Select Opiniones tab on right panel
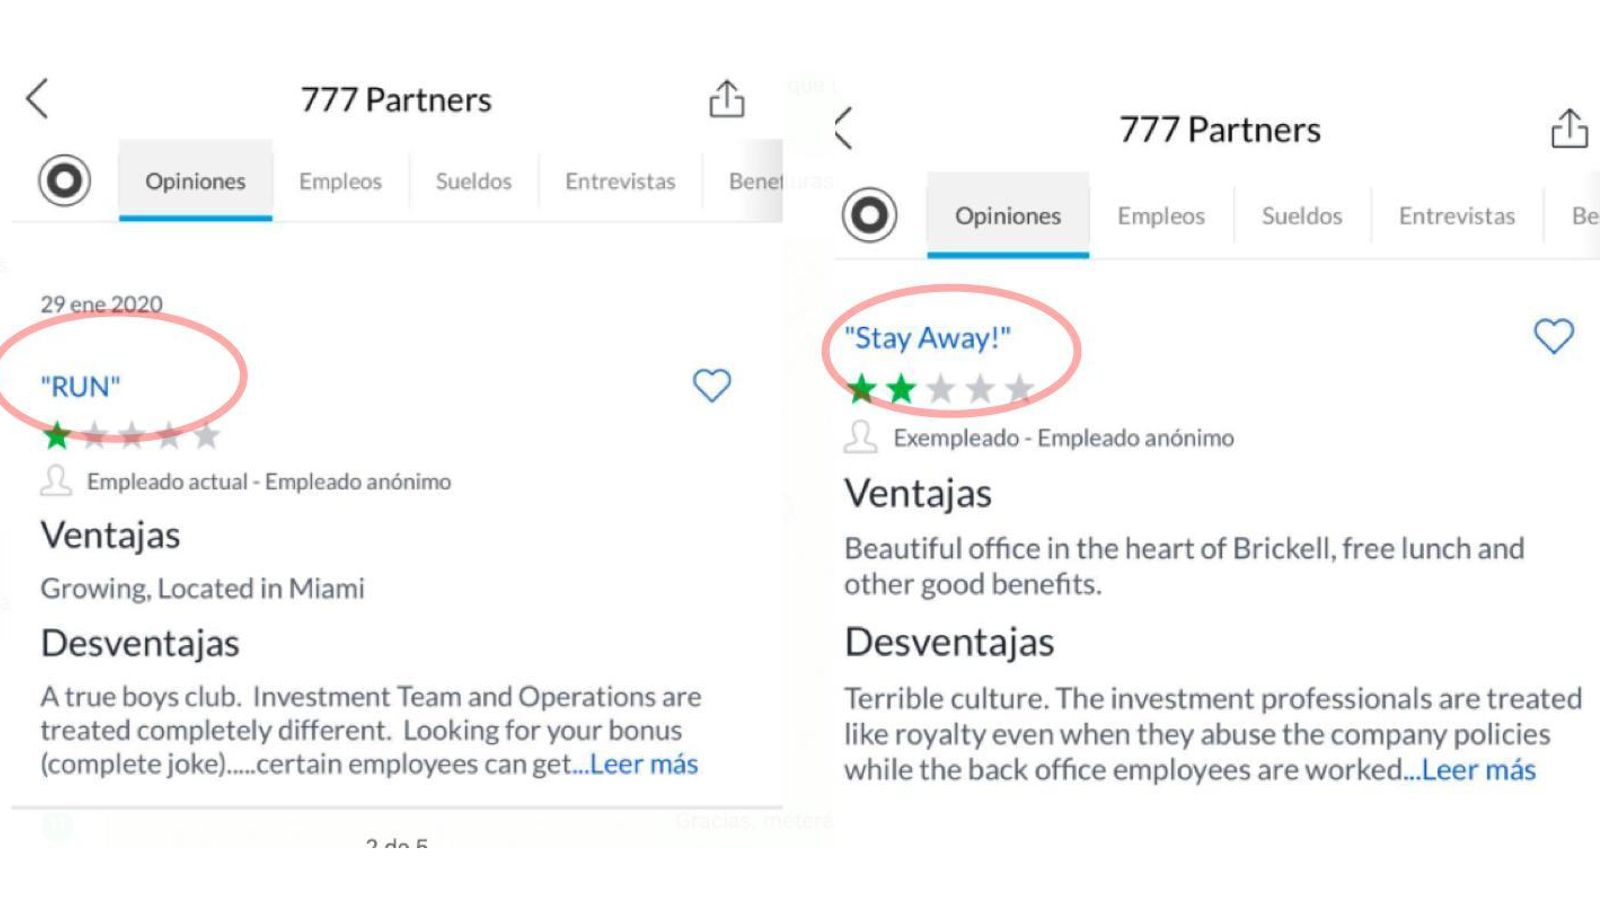 pyautogui.click(x=1007, y=216)
